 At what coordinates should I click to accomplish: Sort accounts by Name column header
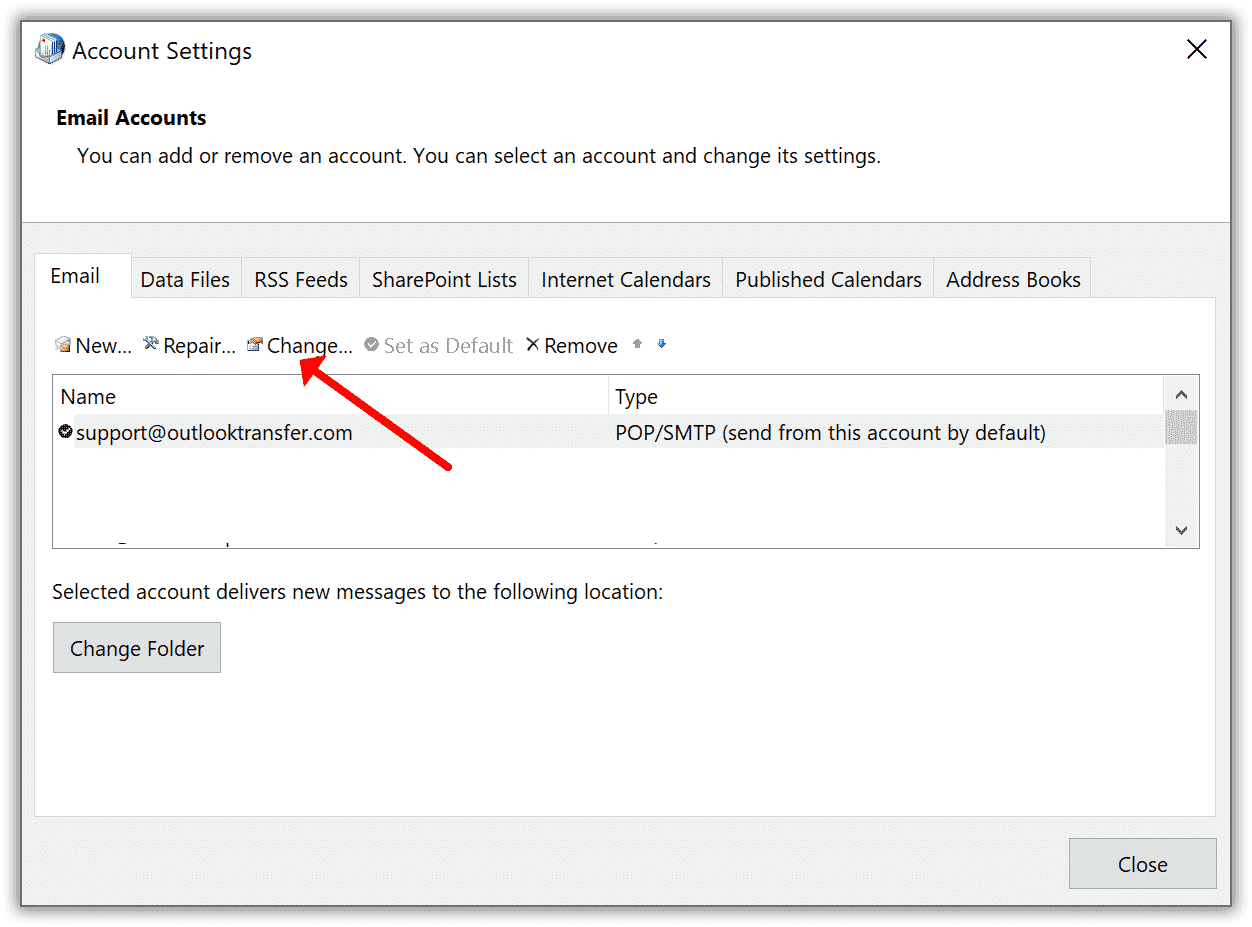(331, 397)
